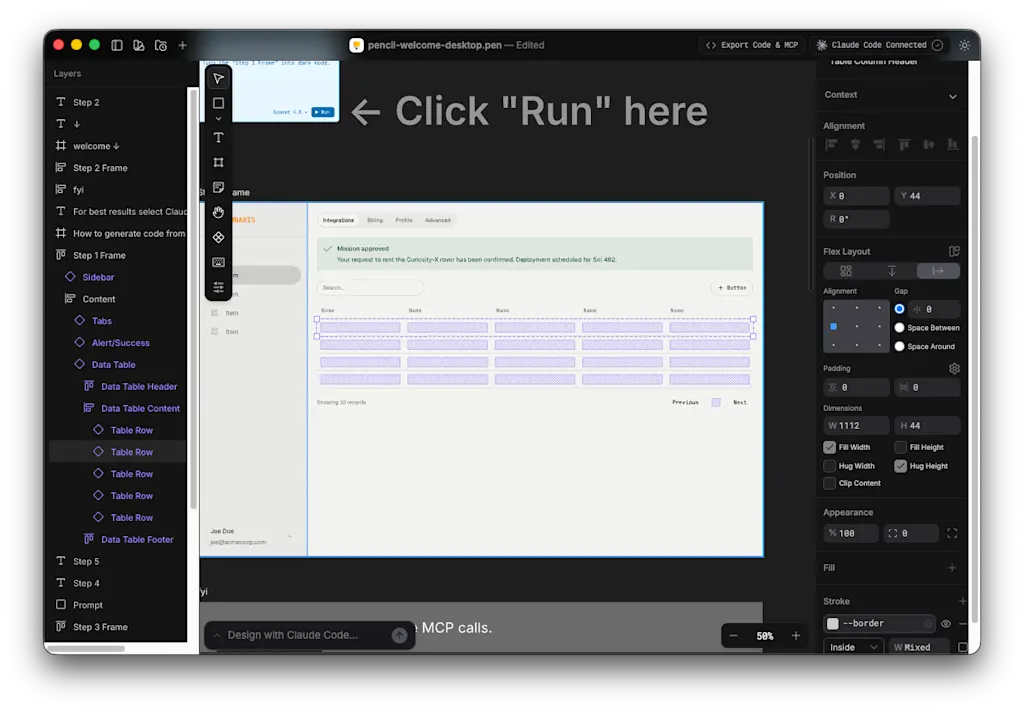Select the Frame tool in toolbar

[x=218, y=162]
